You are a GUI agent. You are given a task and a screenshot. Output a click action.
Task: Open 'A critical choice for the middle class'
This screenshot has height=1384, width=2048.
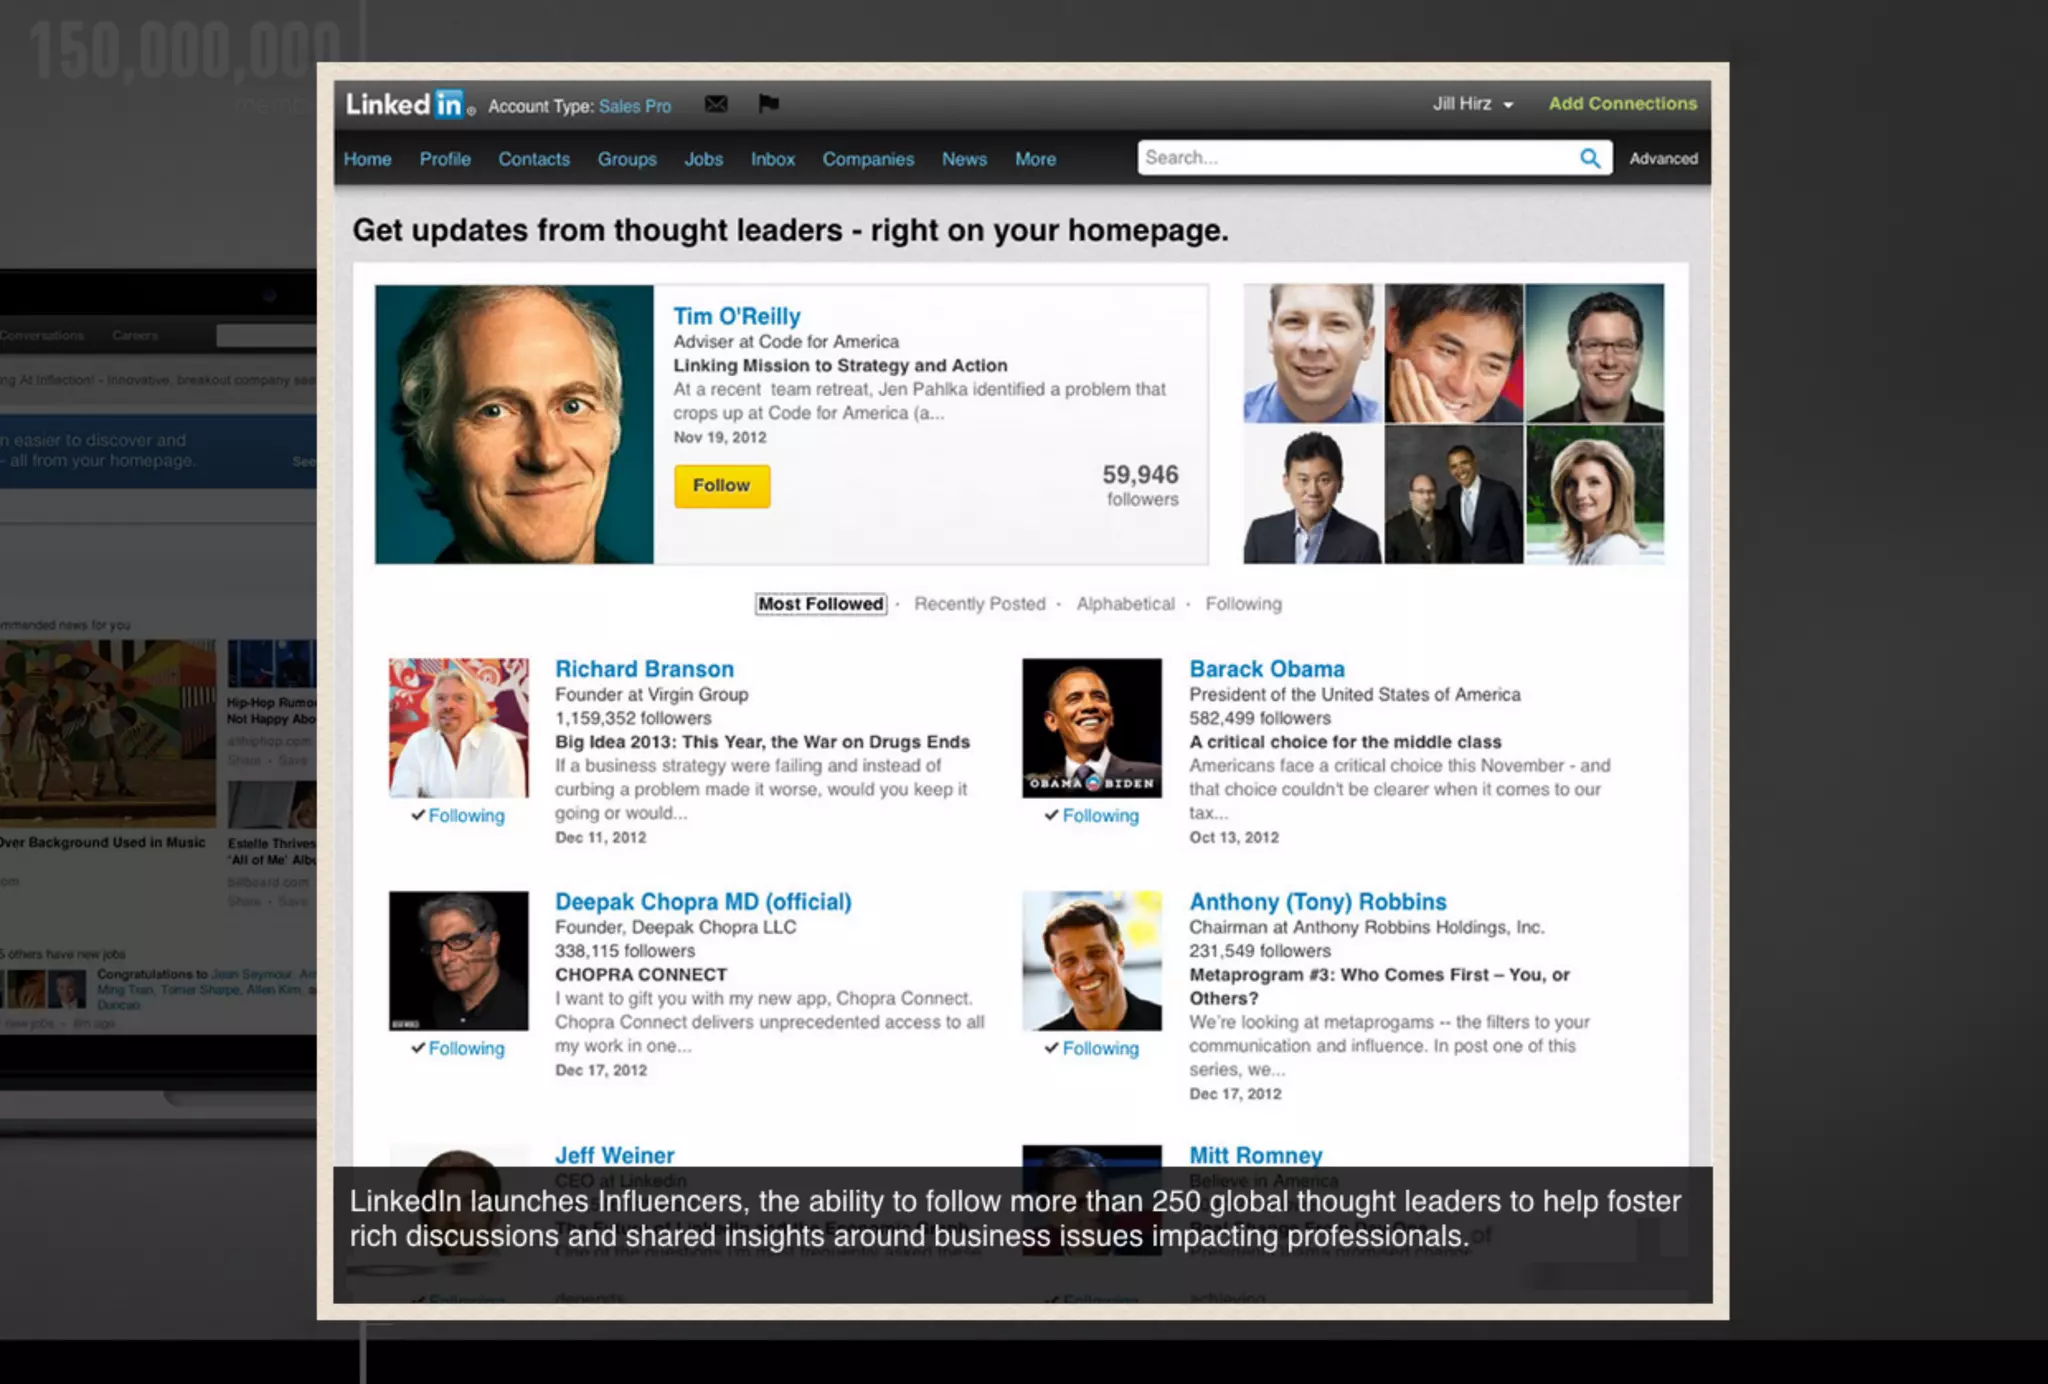(1345, 742)
